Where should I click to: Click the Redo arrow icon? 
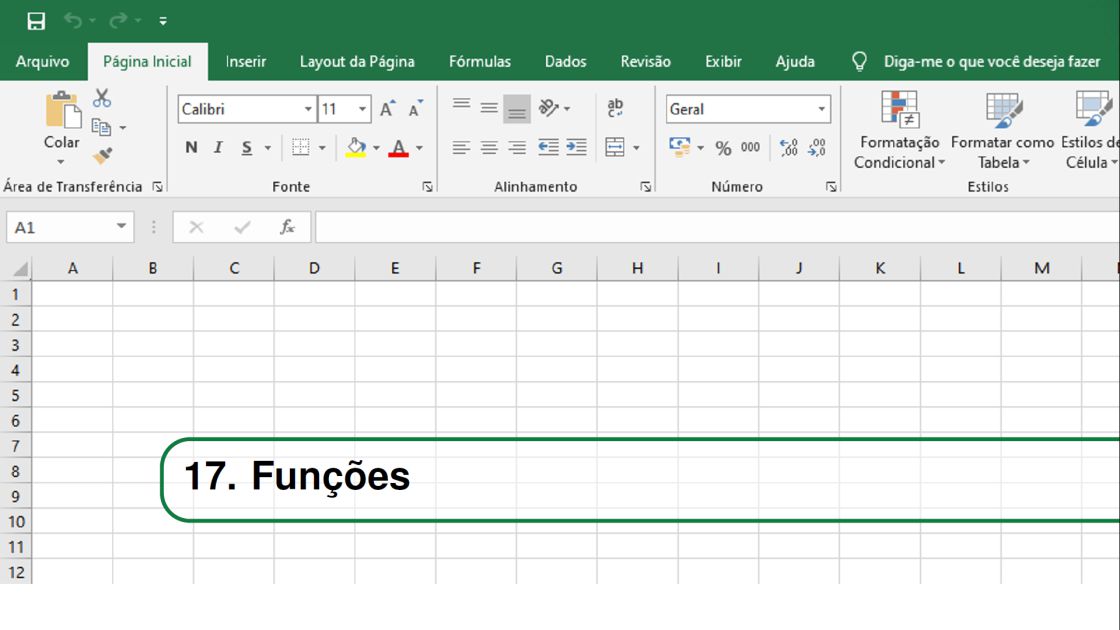click(x=118, y=21)
